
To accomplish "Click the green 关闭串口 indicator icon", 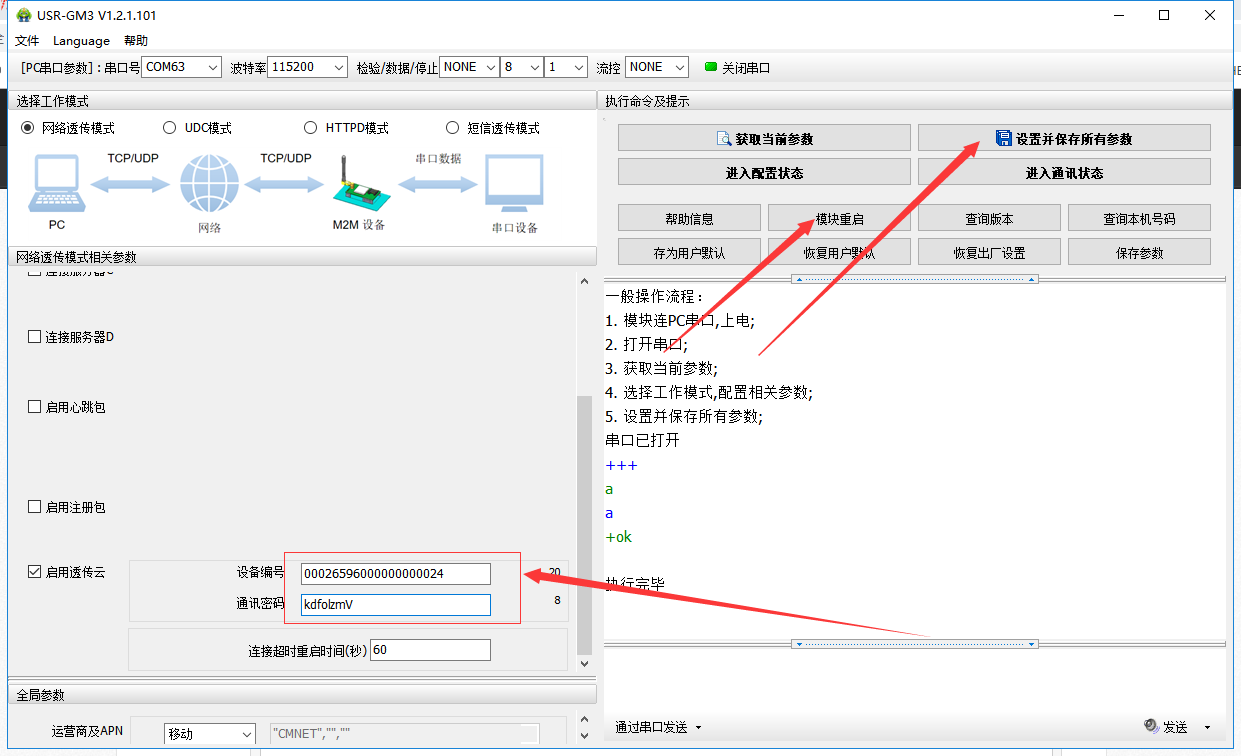I will tap(711, 67).
